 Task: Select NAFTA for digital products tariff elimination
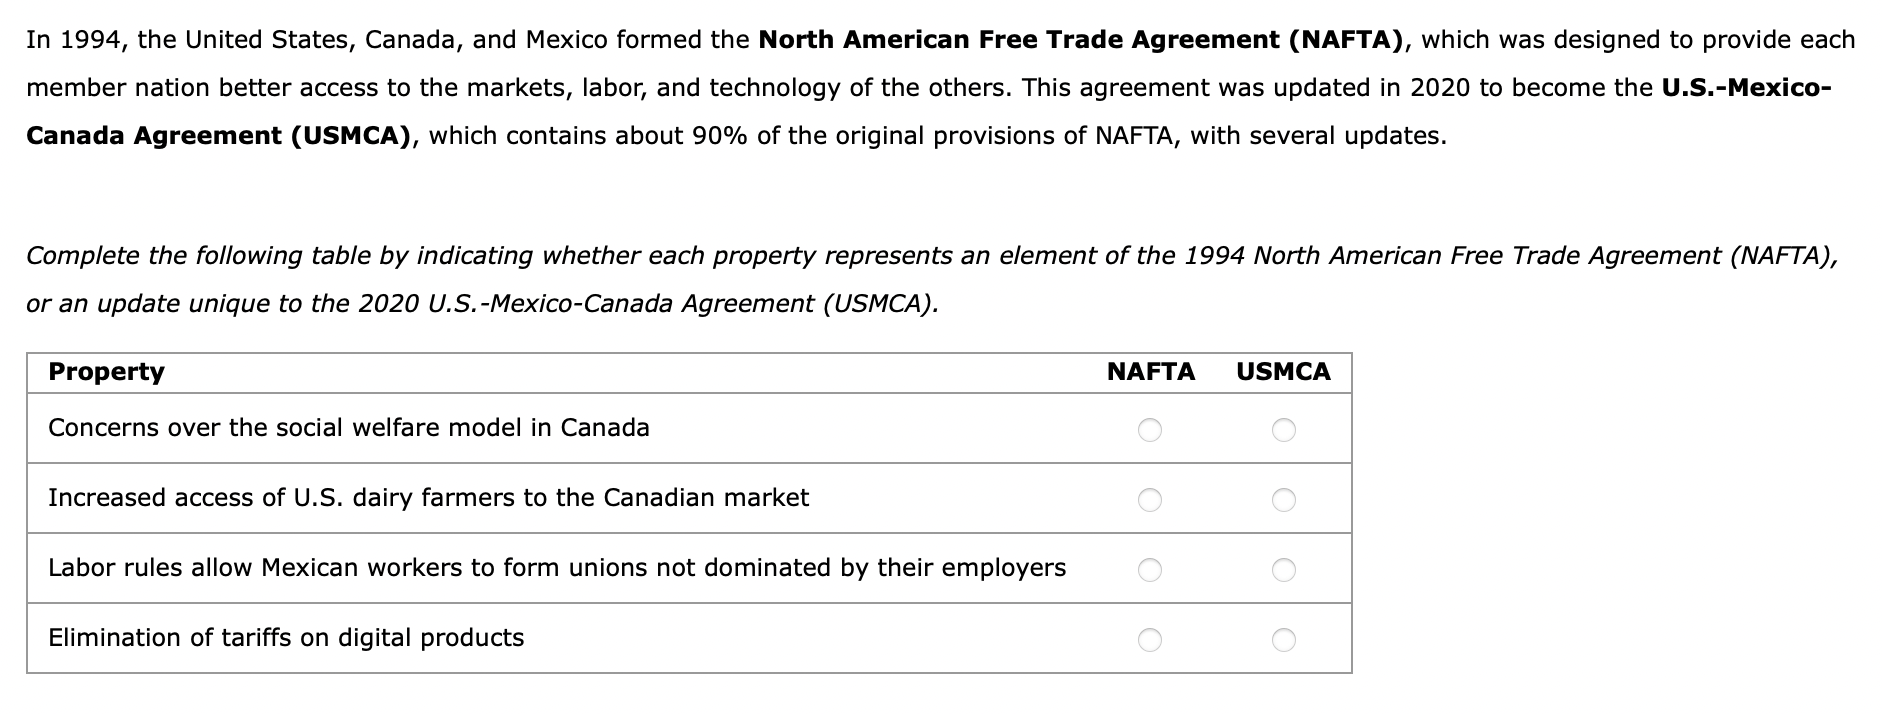[1150, 638]
